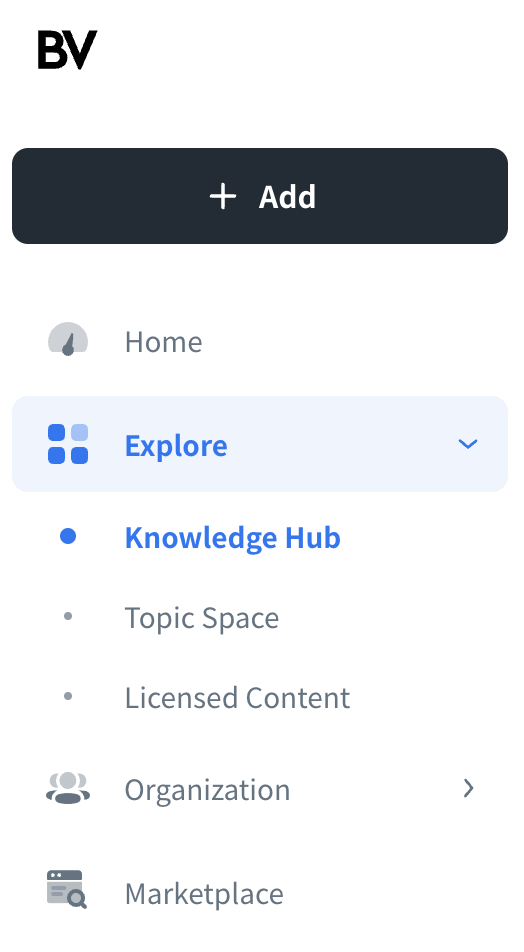Click the gray bullet beside Topic Space

[68, 616]
